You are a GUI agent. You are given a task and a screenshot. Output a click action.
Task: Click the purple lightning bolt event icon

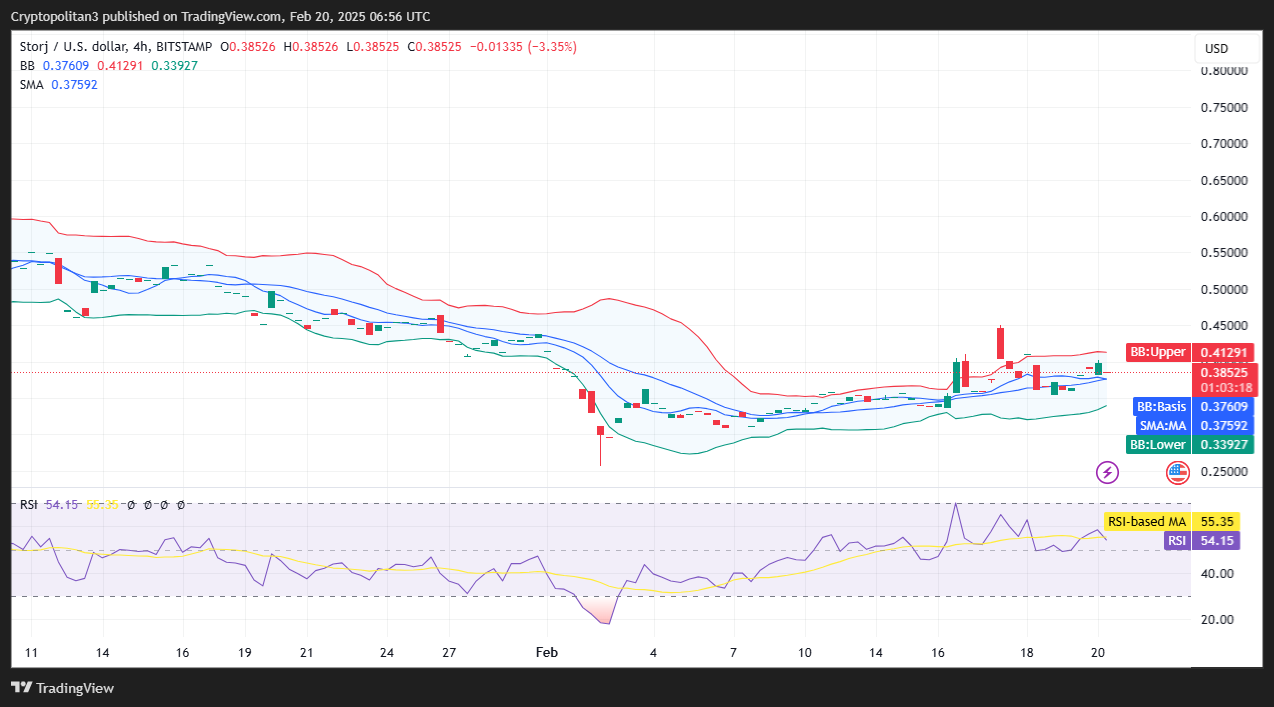1107,471
